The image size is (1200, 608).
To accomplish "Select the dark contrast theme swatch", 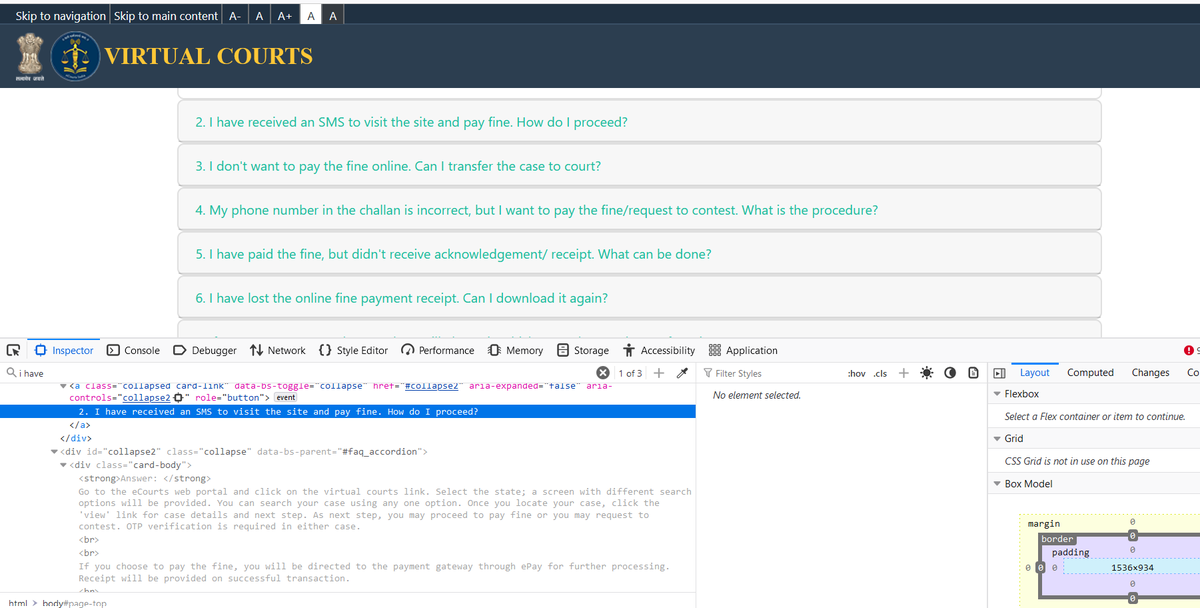I will tap(333, 15).
